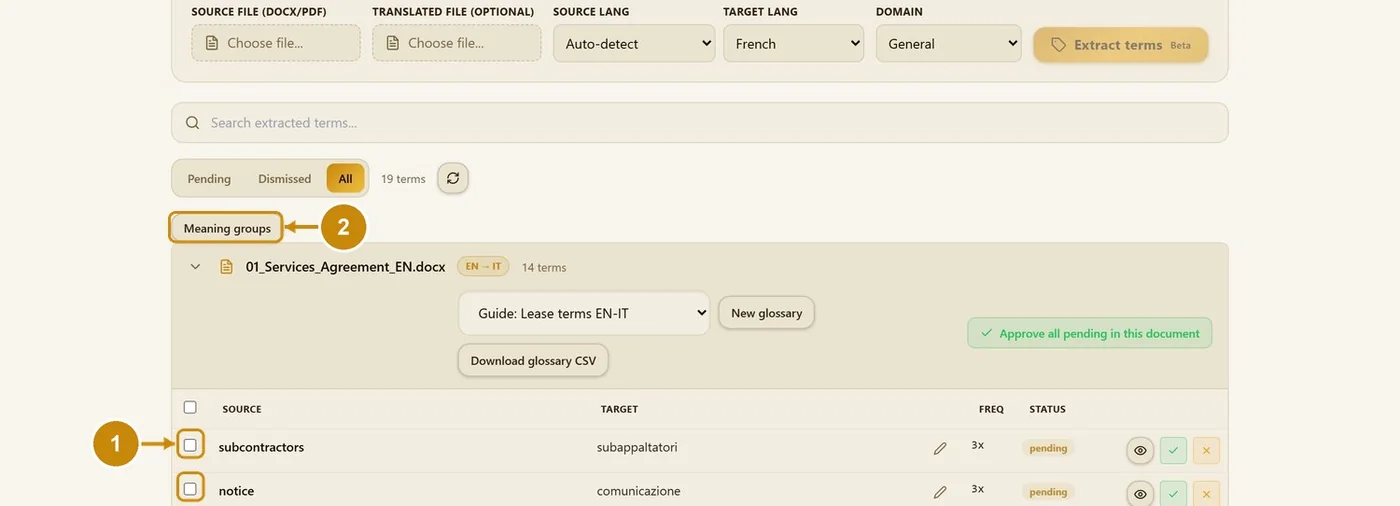Click the pending status badge for notice
Viewport: 1400px width, 506px height.
[x=1048, y=492]
